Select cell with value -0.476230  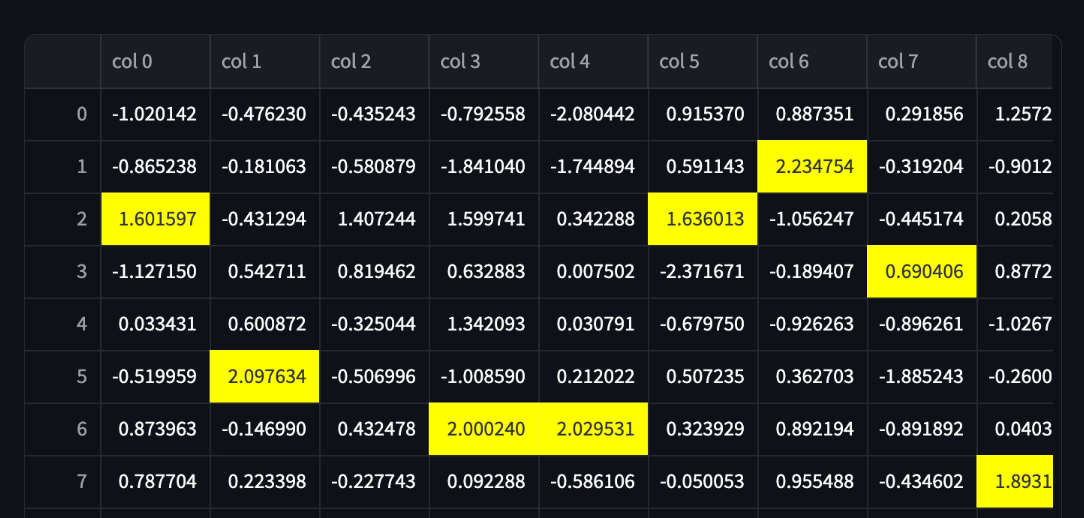click(x=265, y=114)
